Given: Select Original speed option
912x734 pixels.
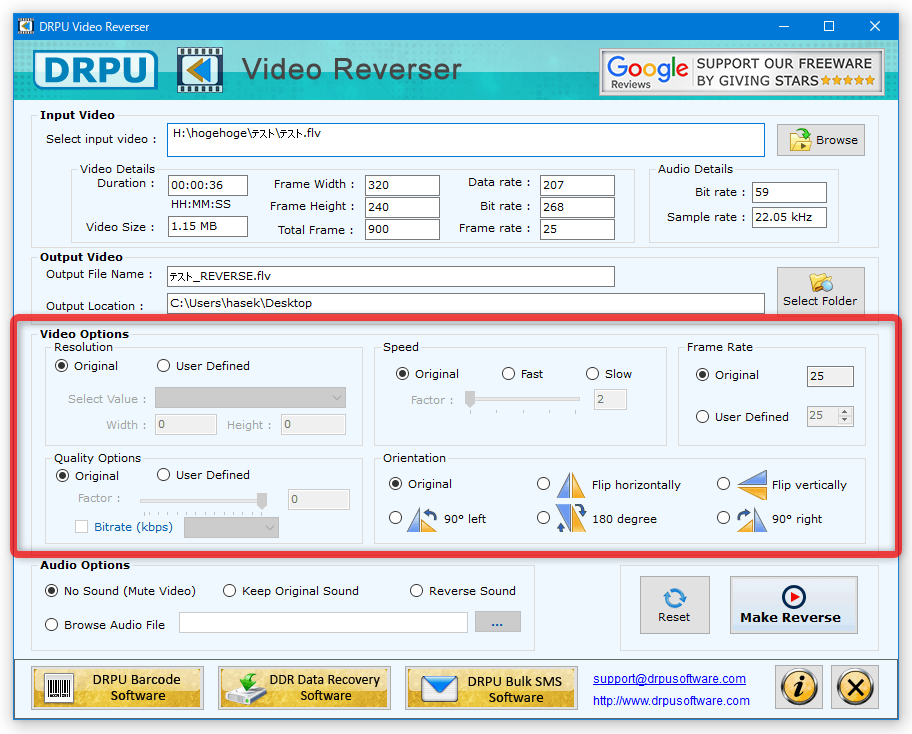Looking at the screenshot, I should click(402, 374).
